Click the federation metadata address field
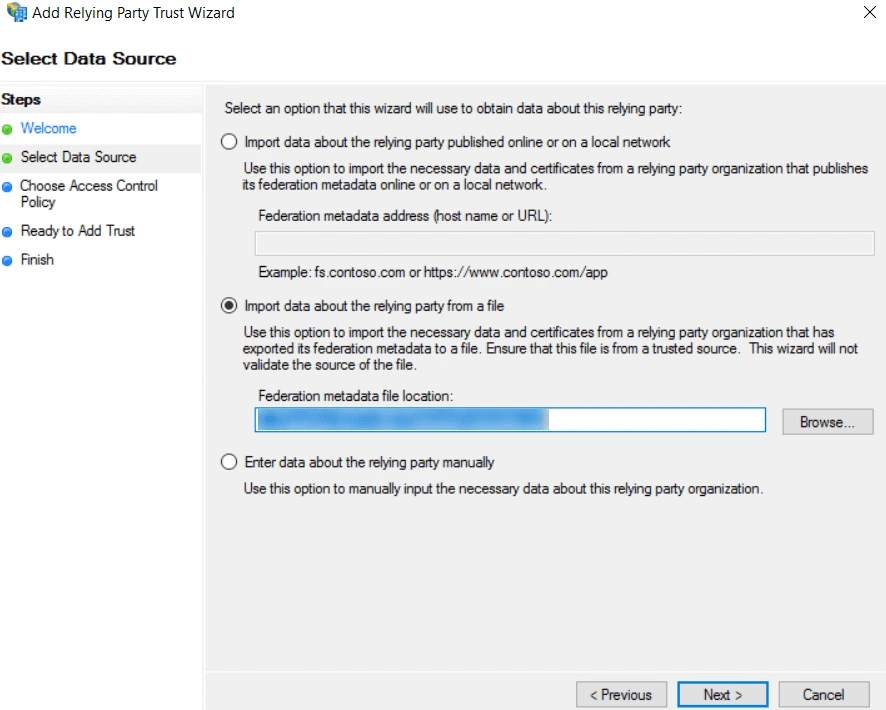 pos(563,242)
